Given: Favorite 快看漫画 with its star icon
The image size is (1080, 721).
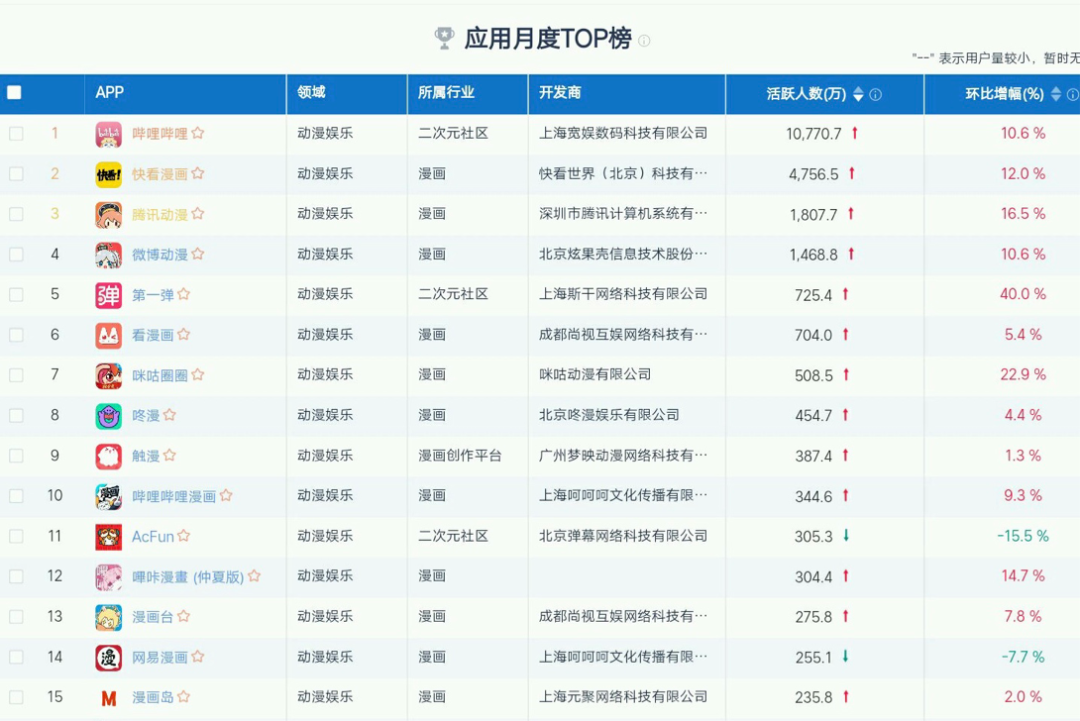Looking at the screenshot, I should tap(198, 174).
